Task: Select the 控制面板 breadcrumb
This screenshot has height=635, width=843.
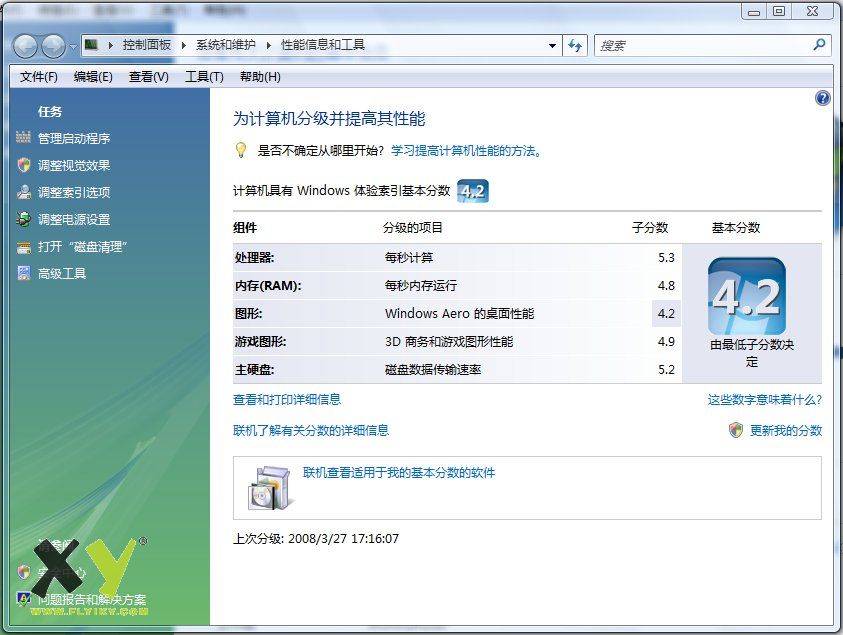Action: coord(146,45)
